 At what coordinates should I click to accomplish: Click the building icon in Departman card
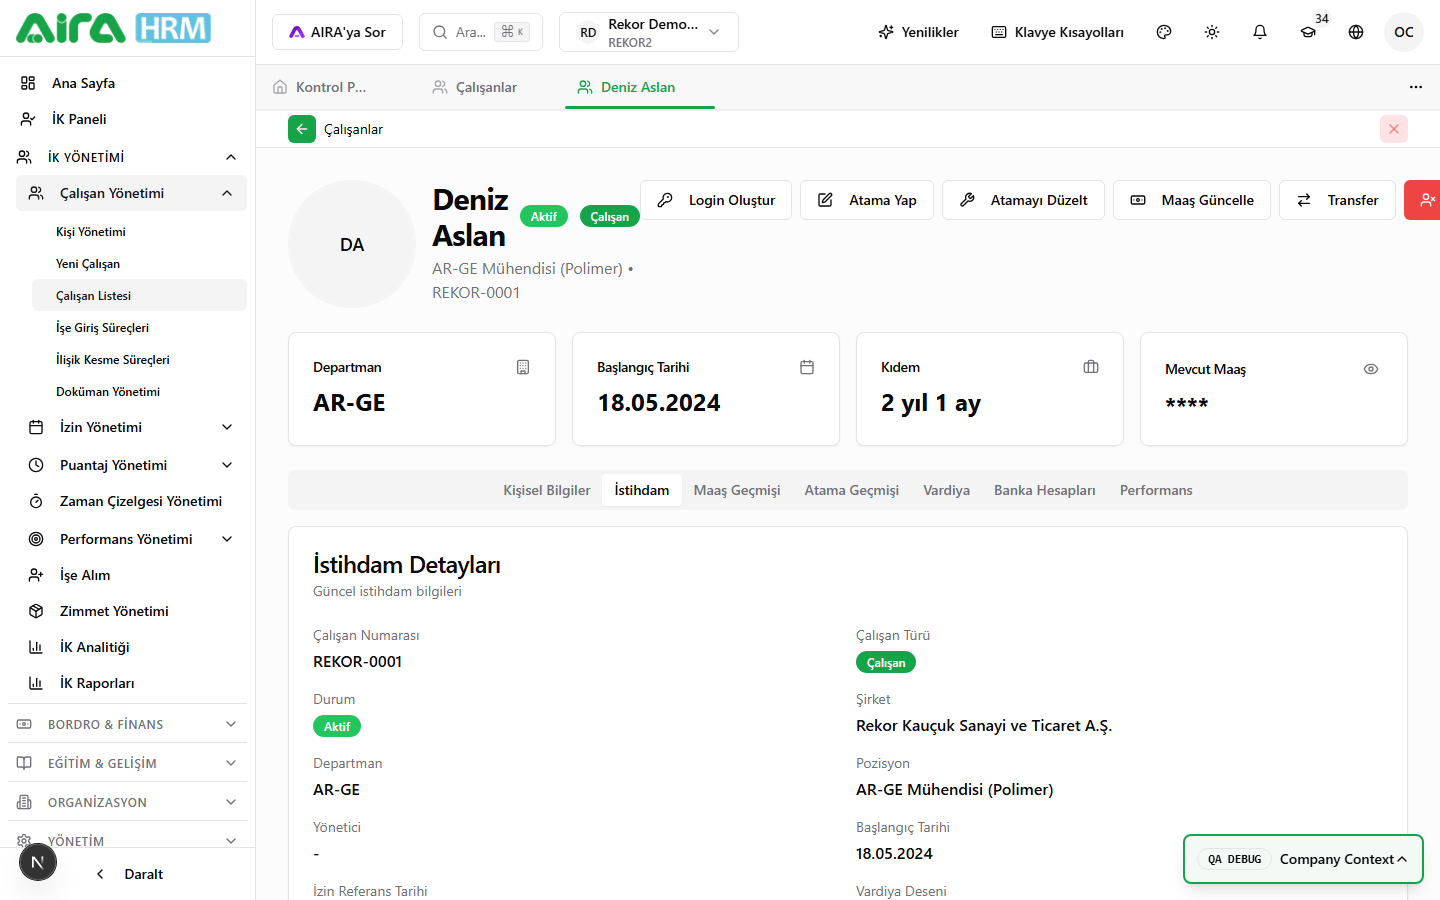pyautogui.click(x=523, y=367)
